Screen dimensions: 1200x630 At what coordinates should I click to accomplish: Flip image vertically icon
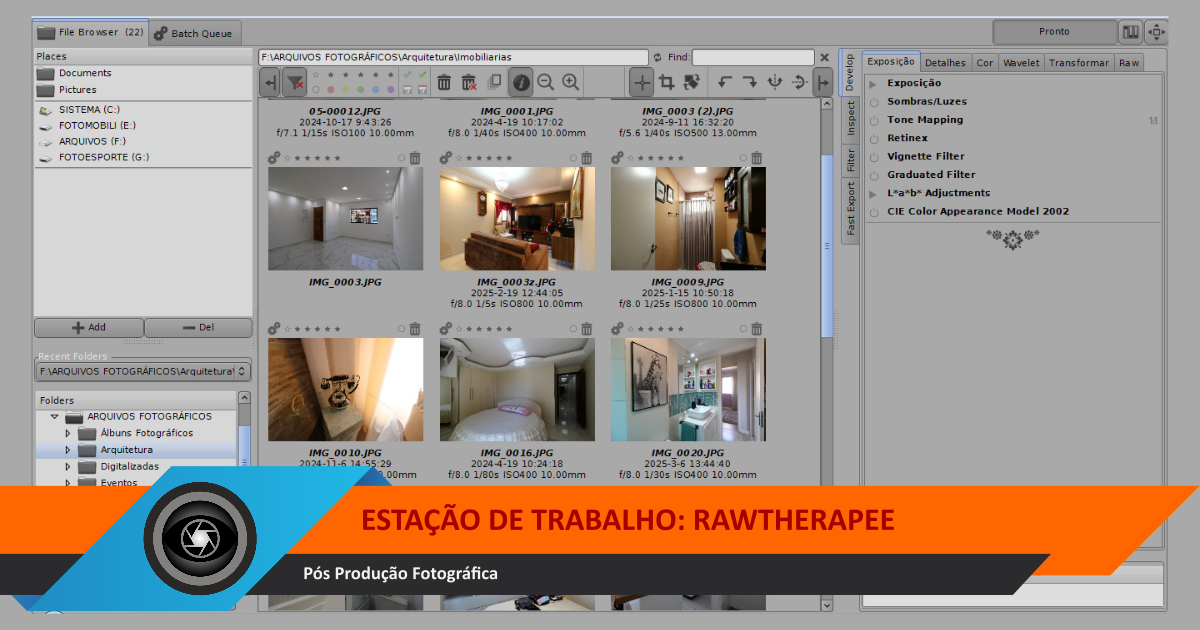point(799,83)
